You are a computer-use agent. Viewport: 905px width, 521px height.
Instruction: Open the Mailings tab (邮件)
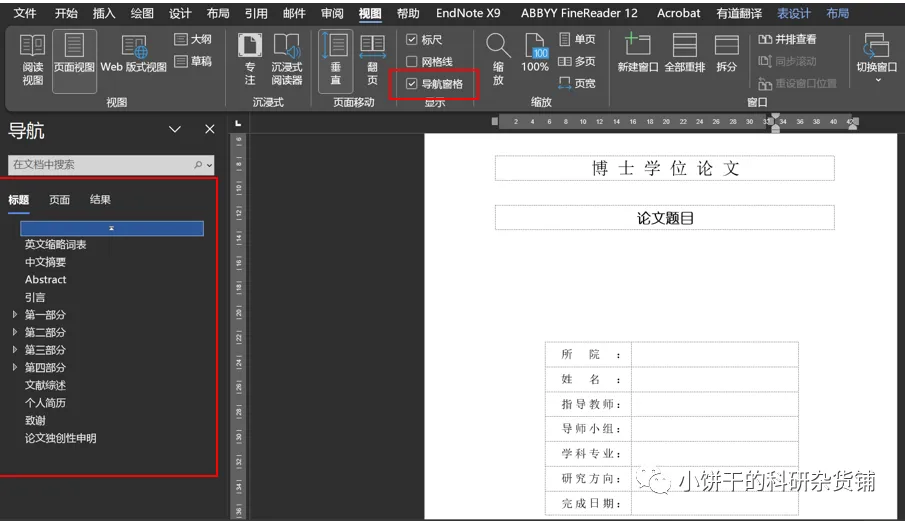(294, 13)
